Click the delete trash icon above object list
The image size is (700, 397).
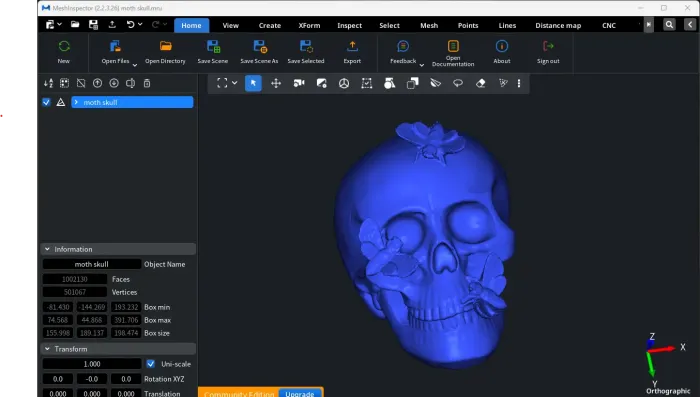tap(147, 83)
